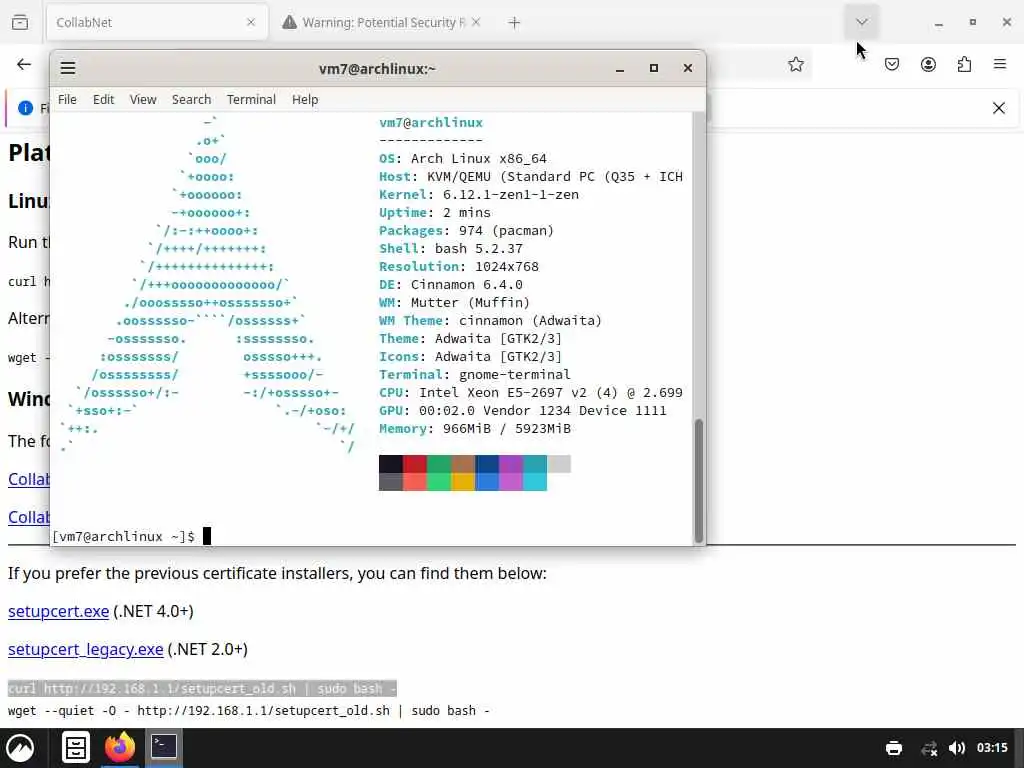Open the Pocket save icon
The image size is (1024, 768).
point(892,64)
